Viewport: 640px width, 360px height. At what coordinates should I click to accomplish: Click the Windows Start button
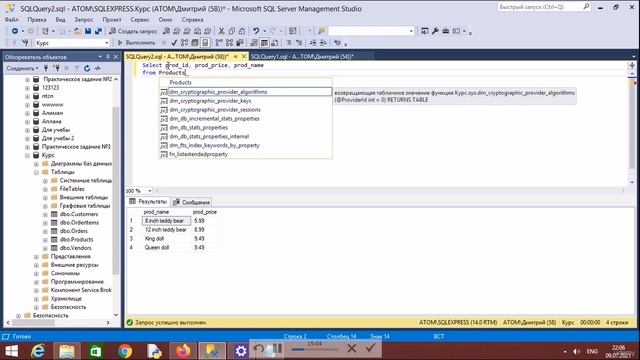pyautogui.click(x=11, y=351)
